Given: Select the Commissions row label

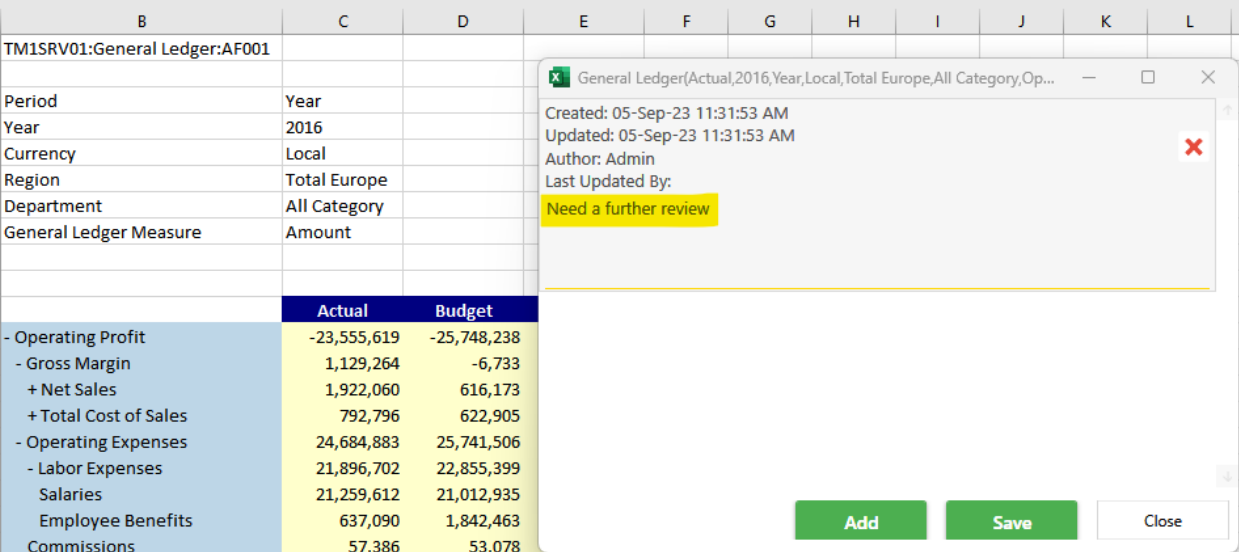Looking at the screenshot, I should pos(81,545).
